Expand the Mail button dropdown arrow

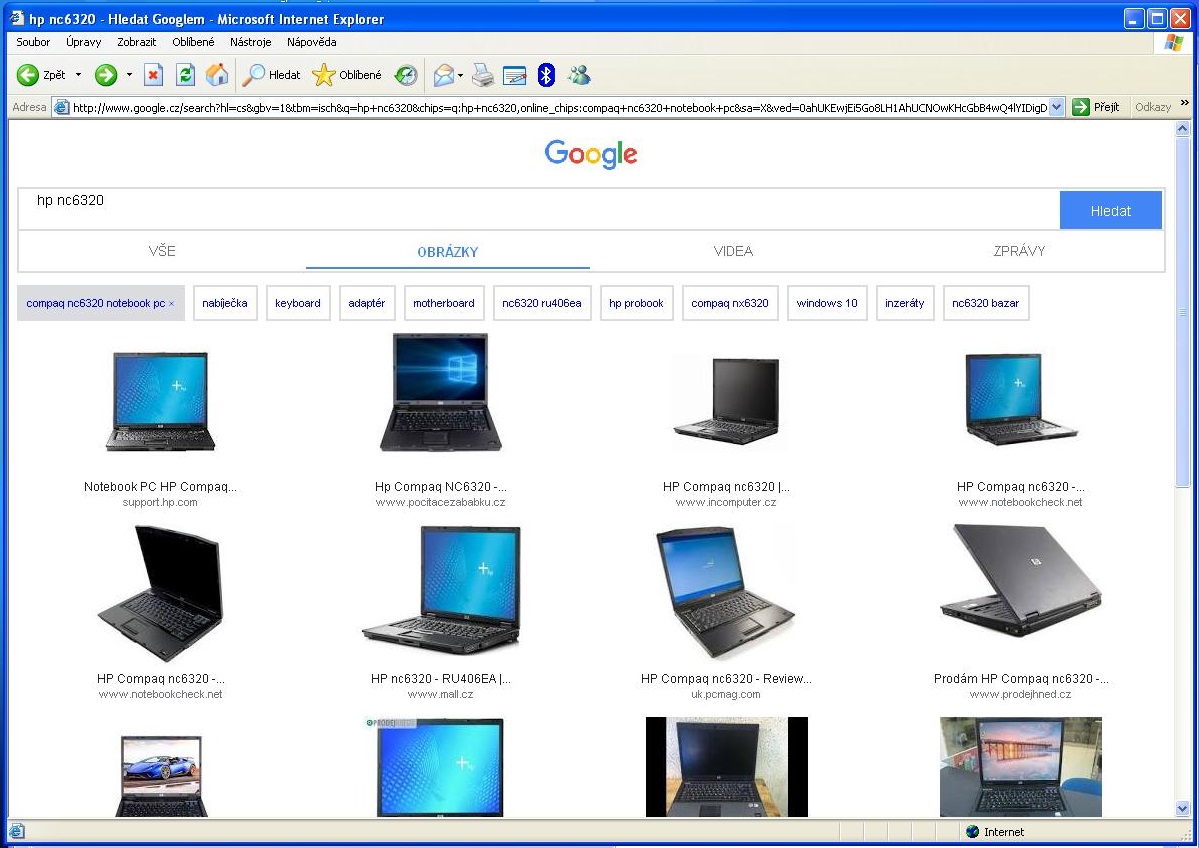tap(460, 76)
